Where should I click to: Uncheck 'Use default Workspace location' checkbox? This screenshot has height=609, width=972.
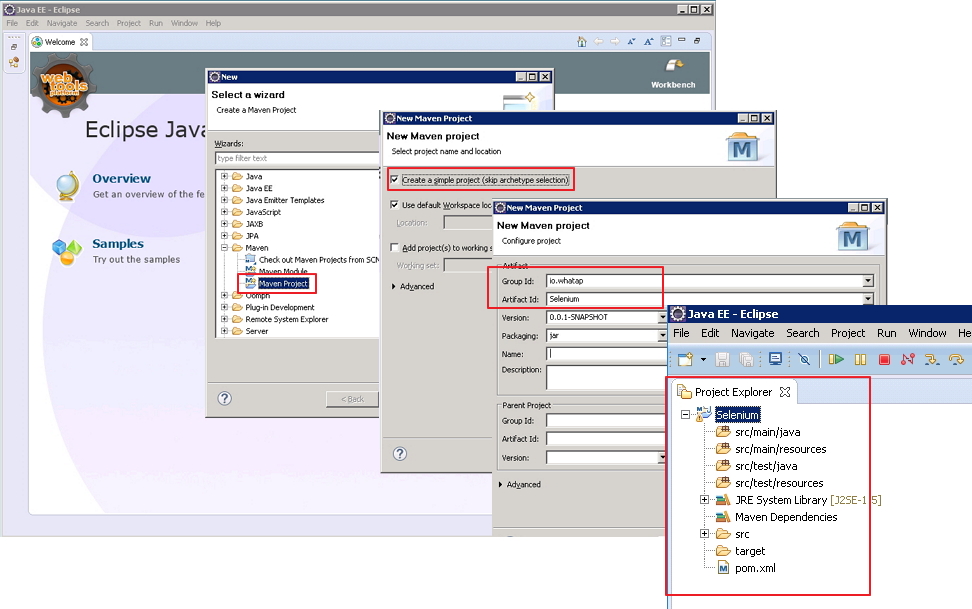[394, 205]
